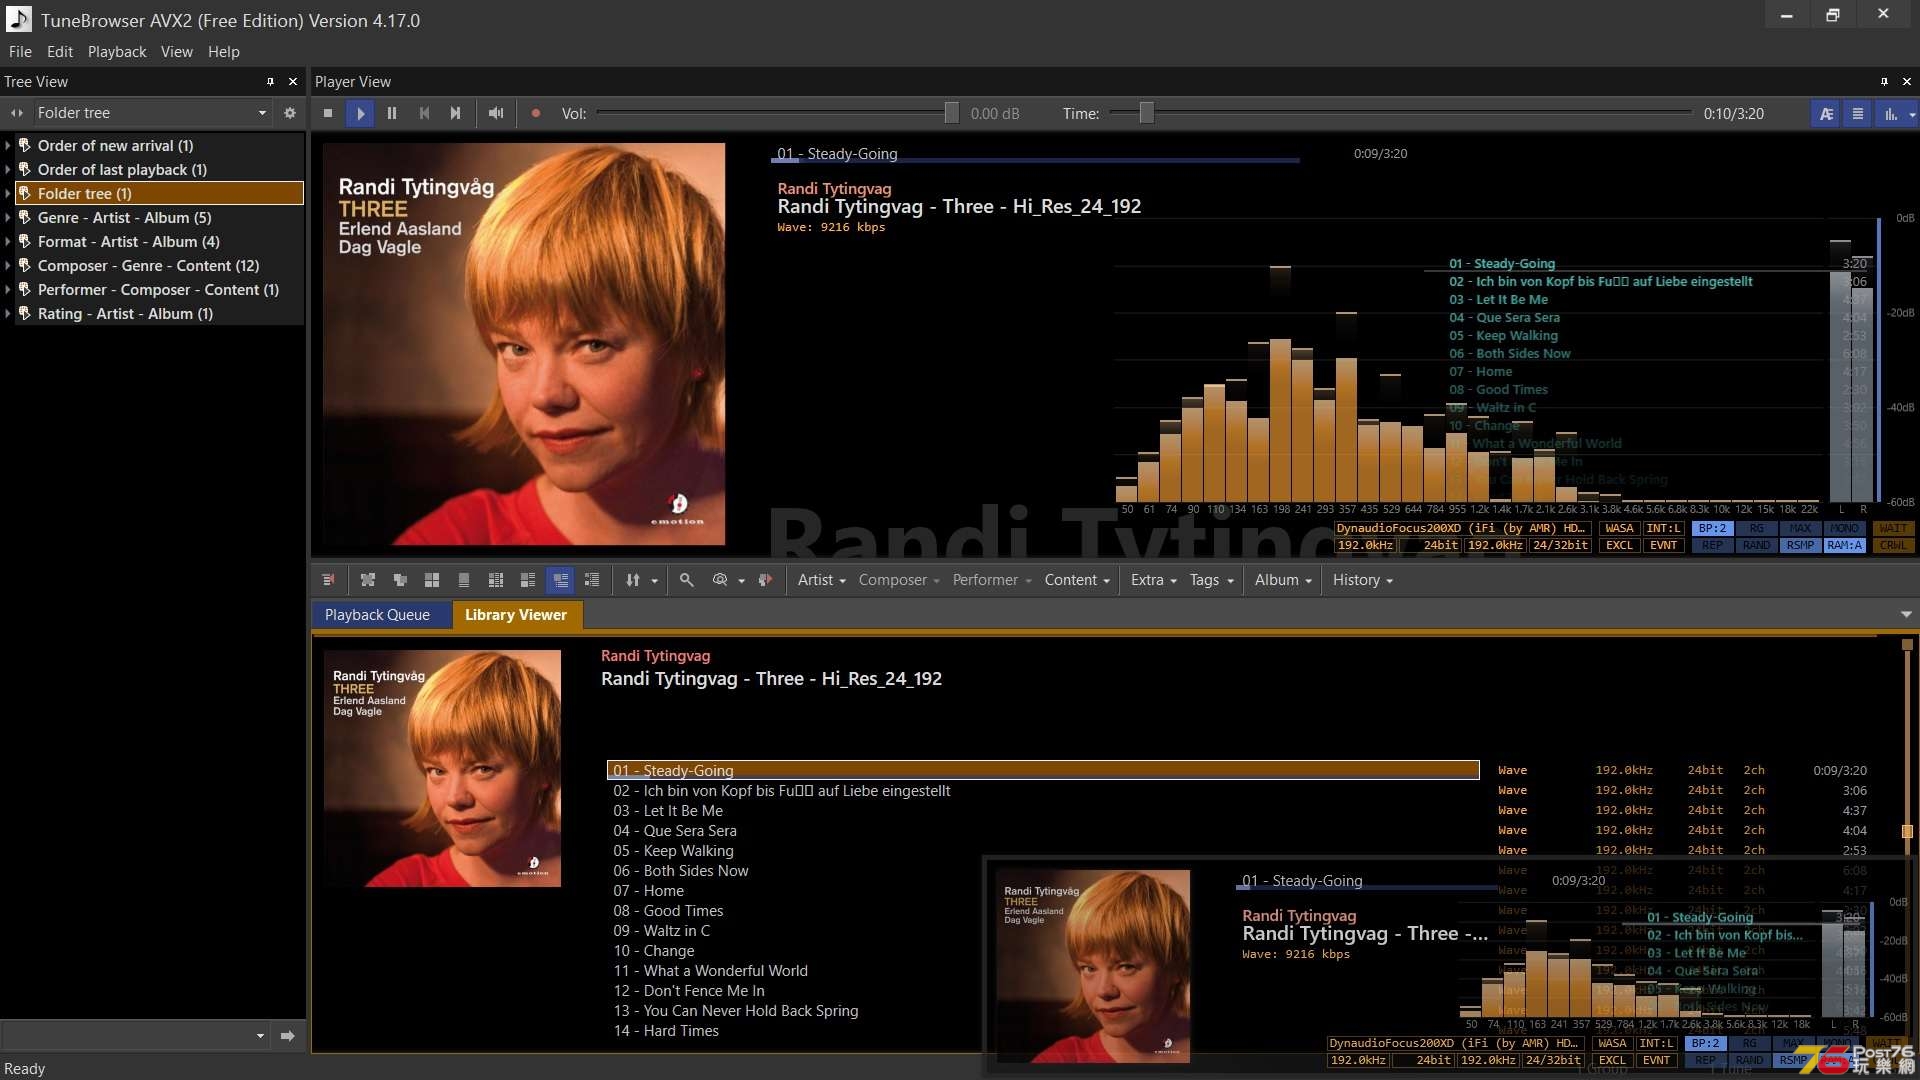Open the Tags dropdown
Screen dimensions: 1920x1080
pyautogui.click(x=1211, y=580)
